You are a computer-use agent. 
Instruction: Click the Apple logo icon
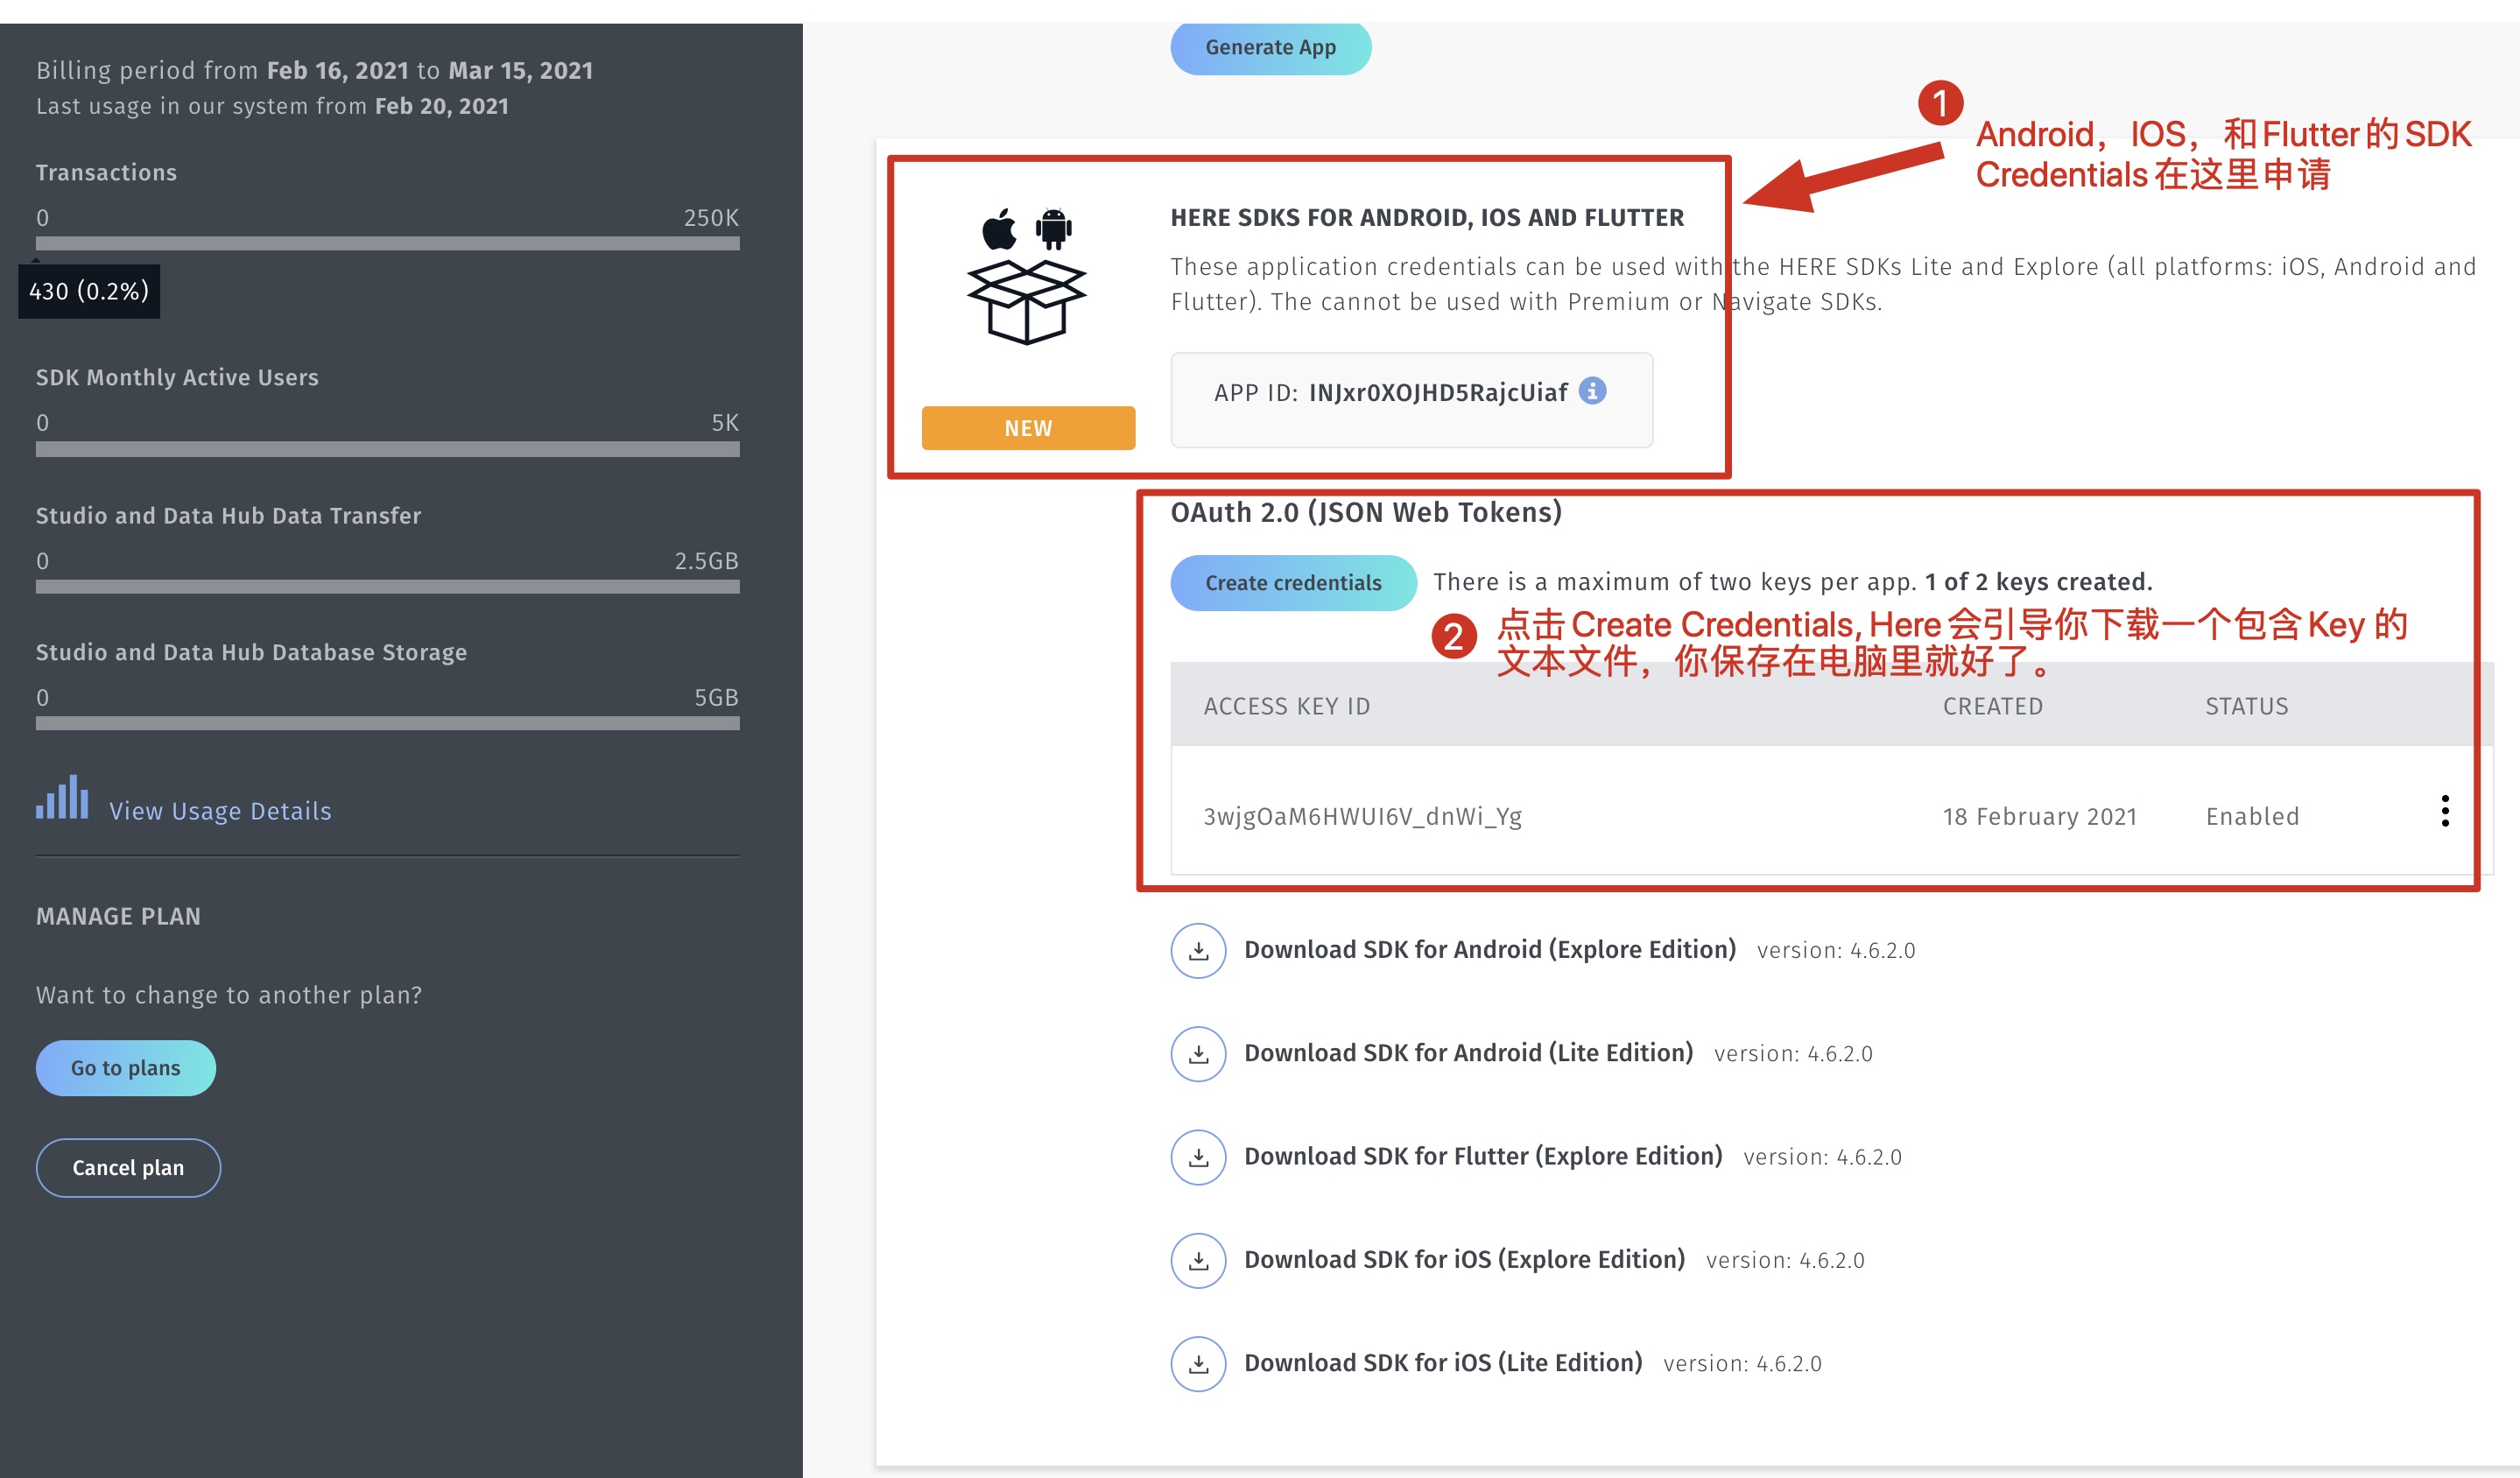click(999, 229)
